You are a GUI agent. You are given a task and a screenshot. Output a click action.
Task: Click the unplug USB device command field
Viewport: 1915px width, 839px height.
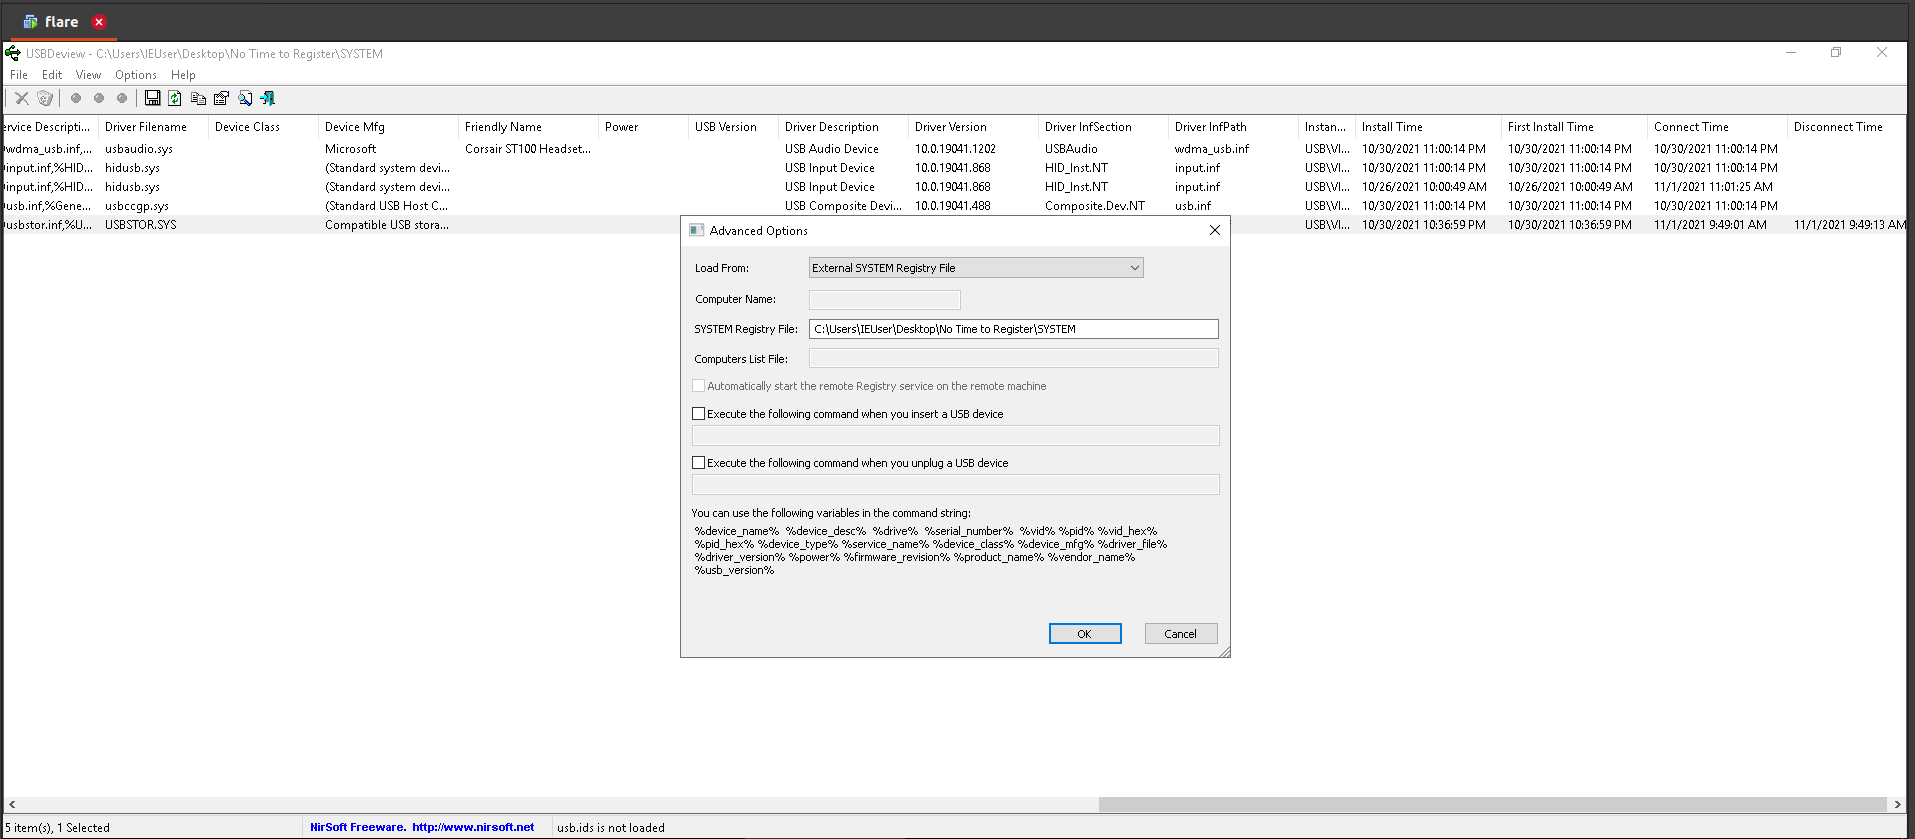click(956, 485)
